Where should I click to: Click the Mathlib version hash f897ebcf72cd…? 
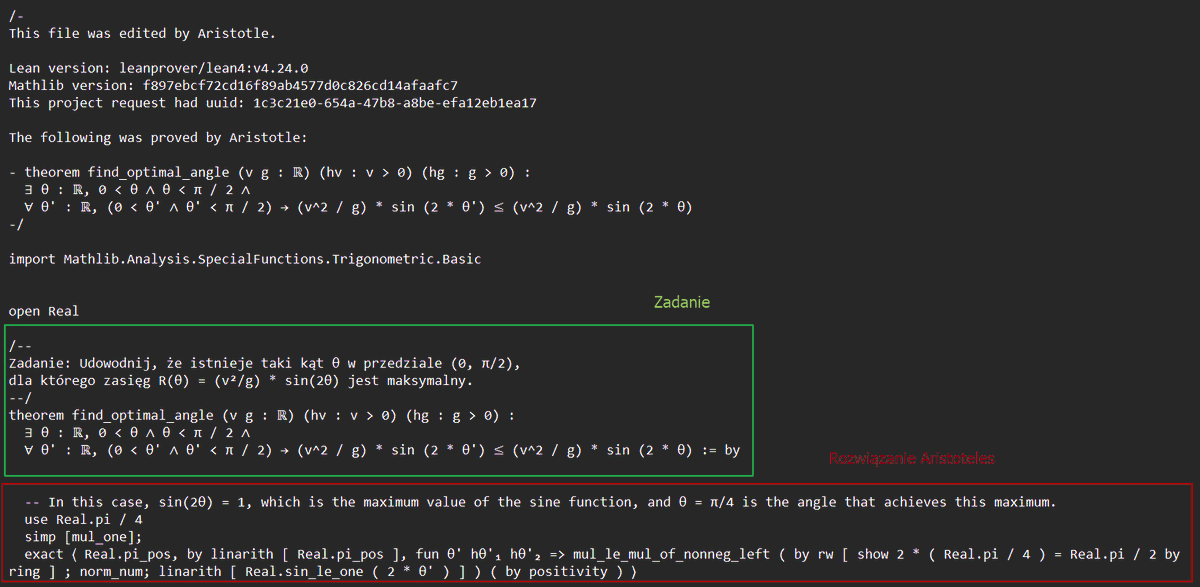click(x=302, y=86)
